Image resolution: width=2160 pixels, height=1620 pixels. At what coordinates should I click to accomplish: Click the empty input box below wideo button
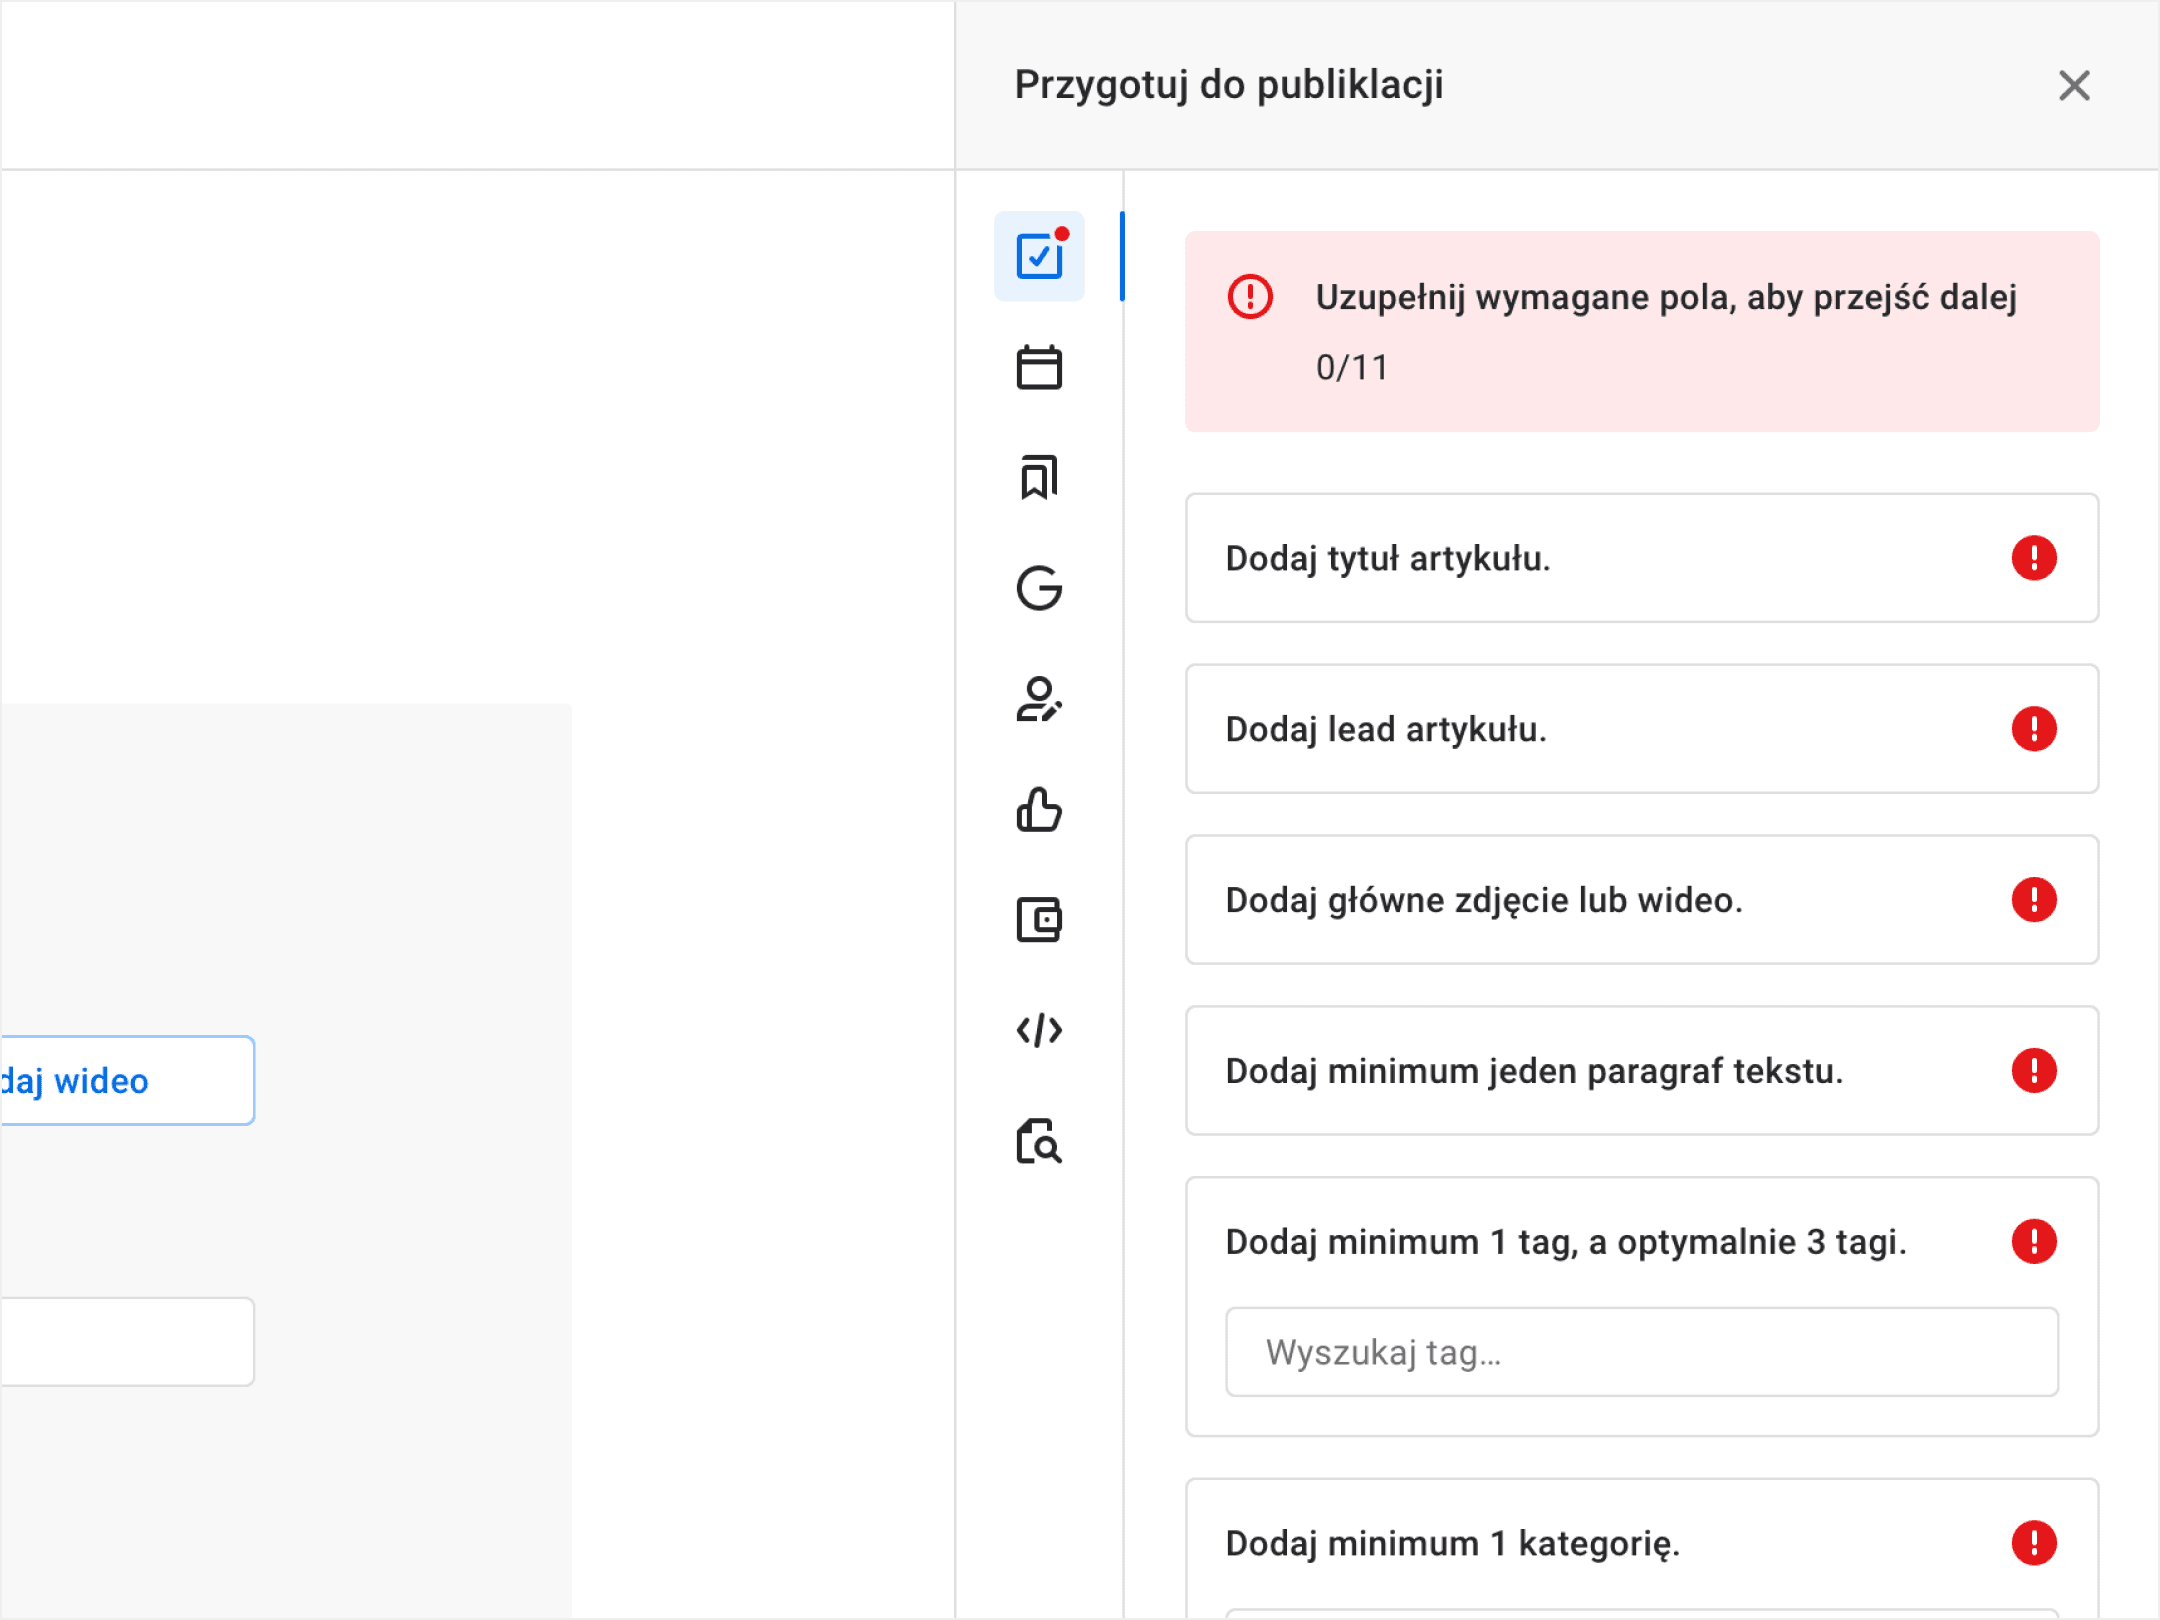pyautogui.click(x=127, y=1342)
